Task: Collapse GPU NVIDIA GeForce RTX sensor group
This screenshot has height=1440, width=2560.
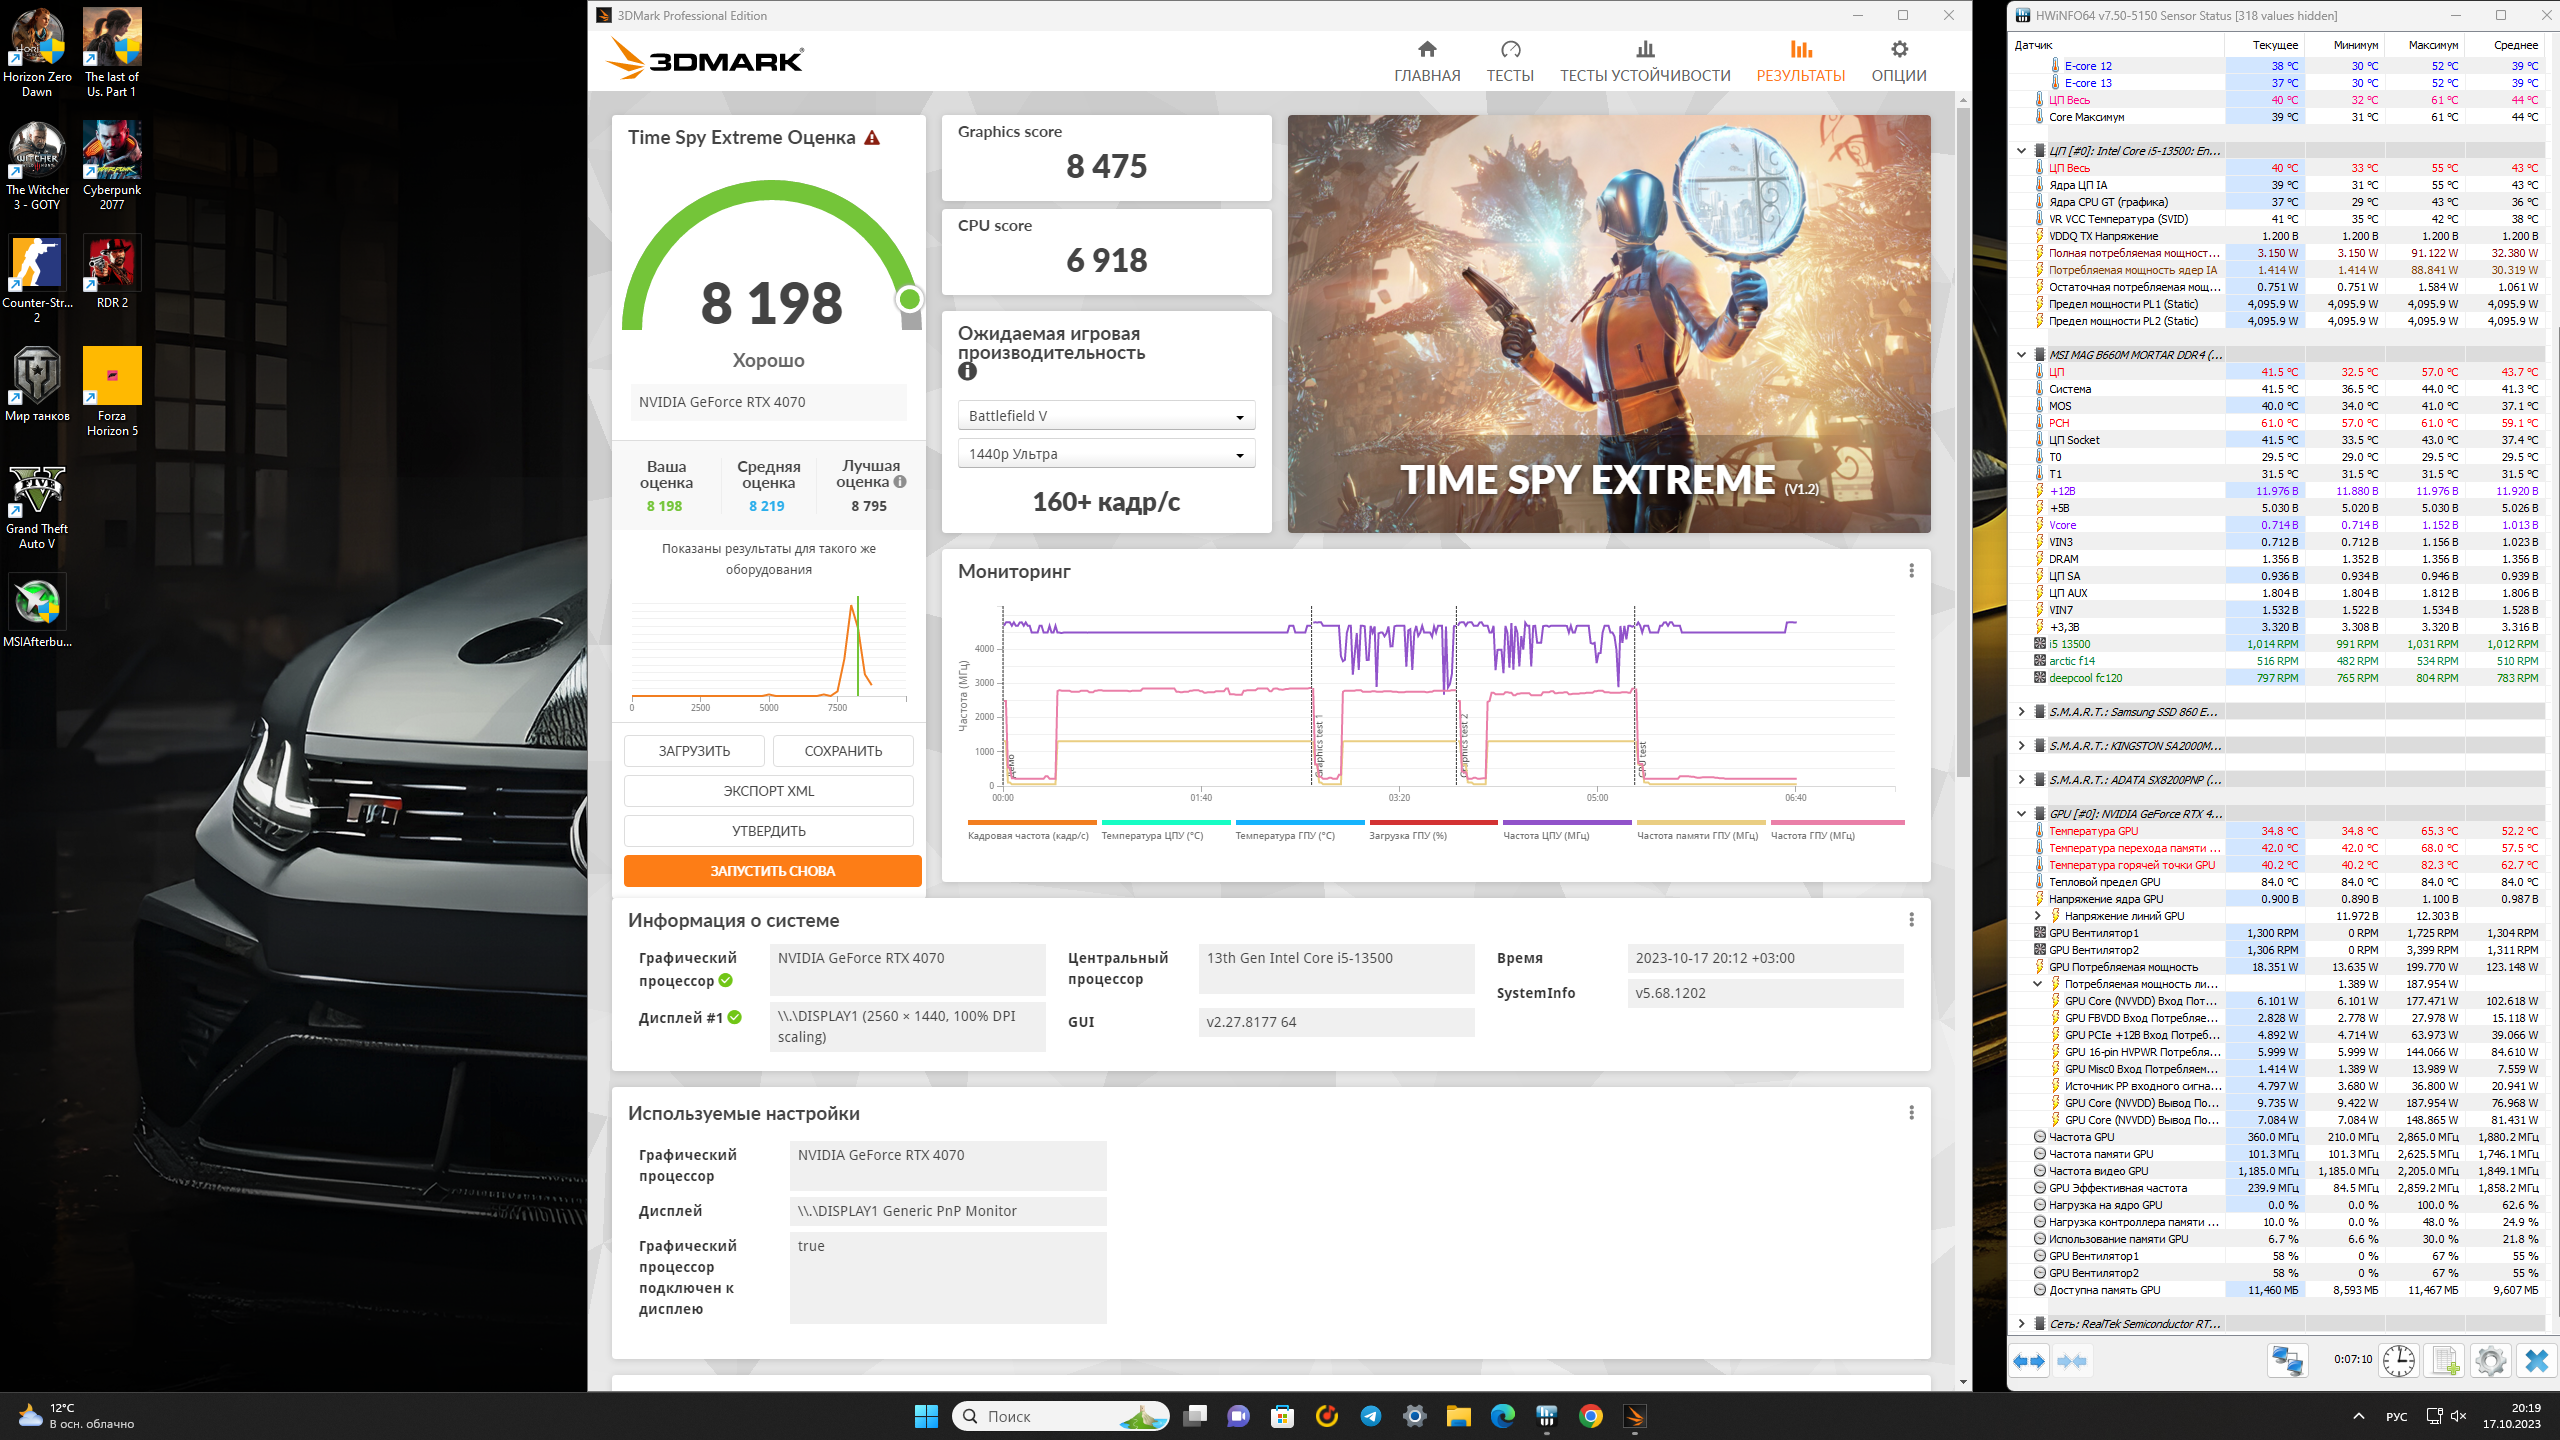Action: [x=2021, y=814]
